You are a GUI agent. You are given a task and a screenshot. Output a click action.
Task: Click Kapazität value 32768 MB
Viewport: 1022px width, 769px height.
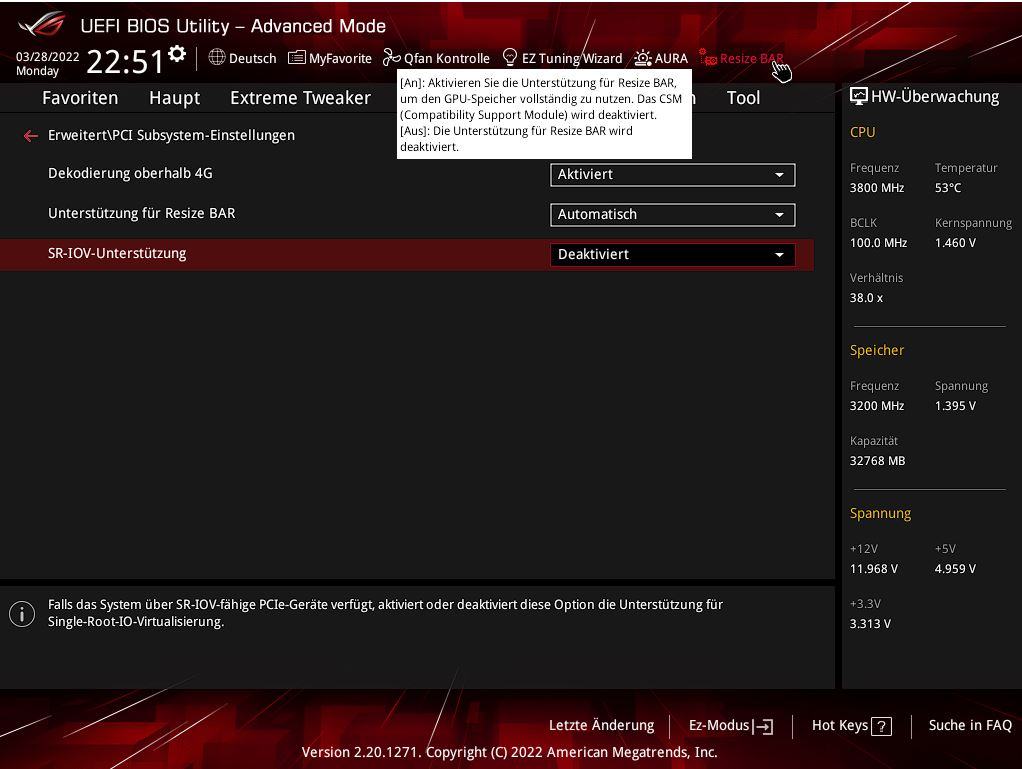(x=877, y=461)
